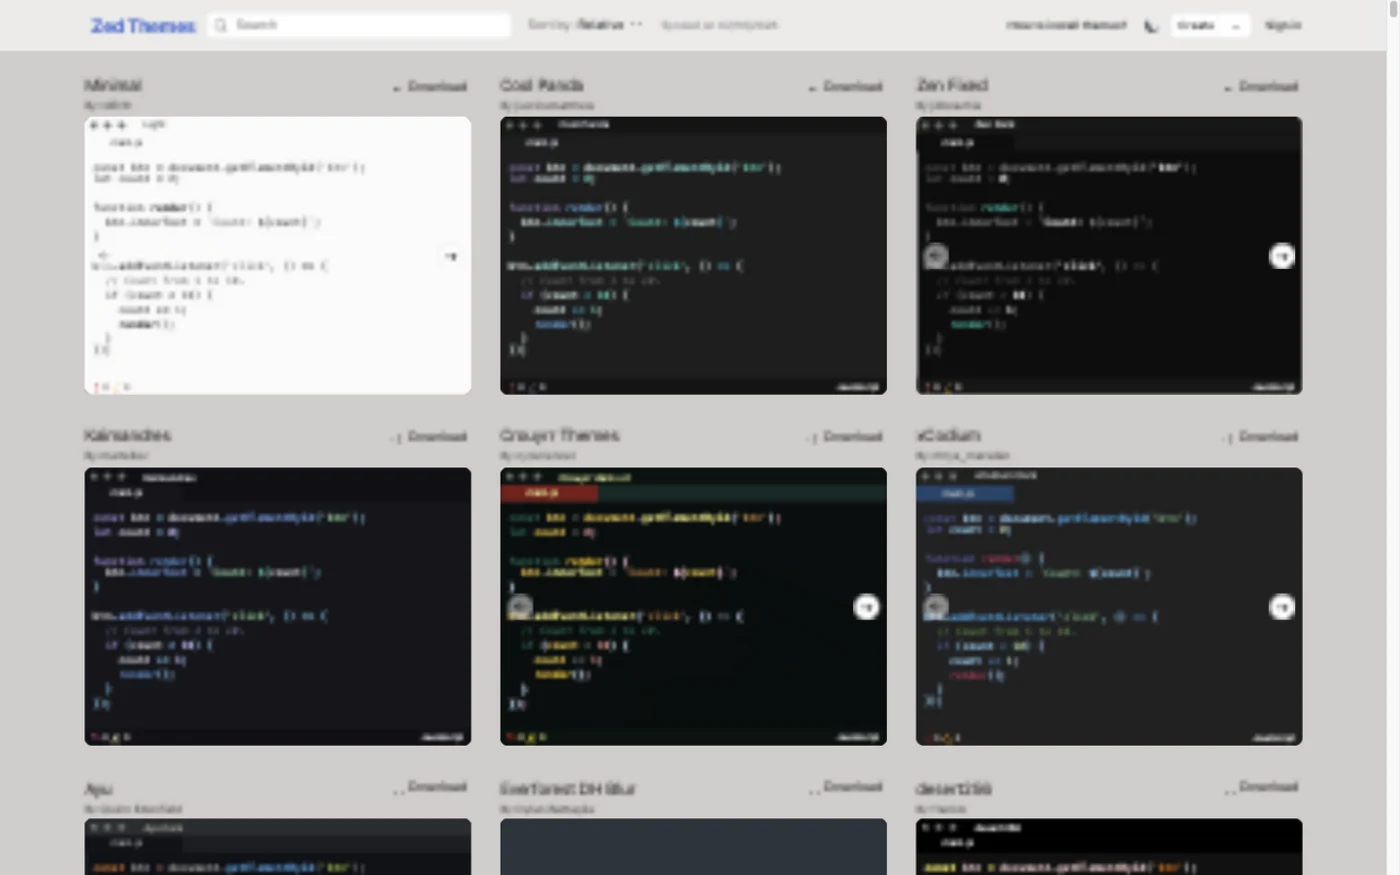Click the Sign in link
The height and width of the screenshot is (875, 1400).
pos(1283,25)
